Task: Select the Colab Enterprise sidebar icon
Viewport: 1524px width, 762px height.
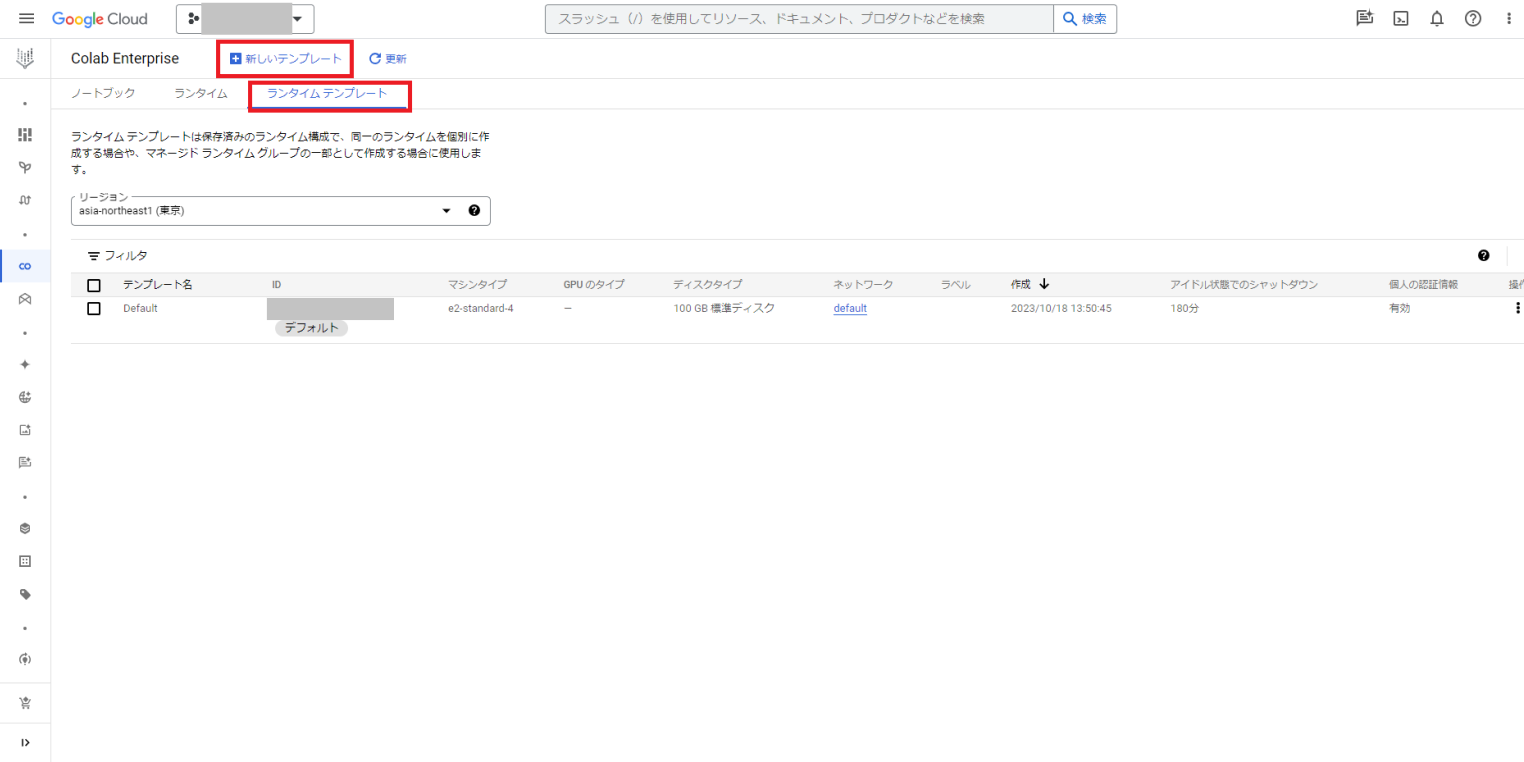Action: (x=25, y=266)
